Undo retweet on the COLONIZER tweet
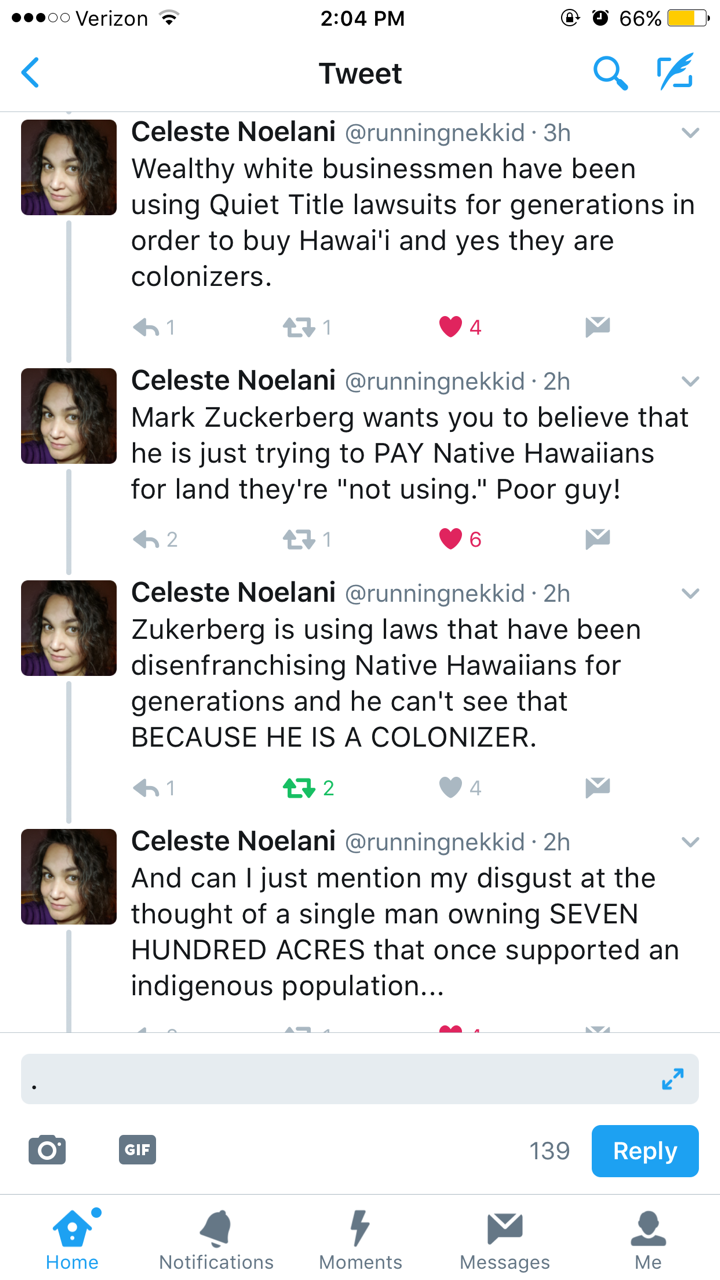This screenshot has width=720, height=1280. (298, 788)
